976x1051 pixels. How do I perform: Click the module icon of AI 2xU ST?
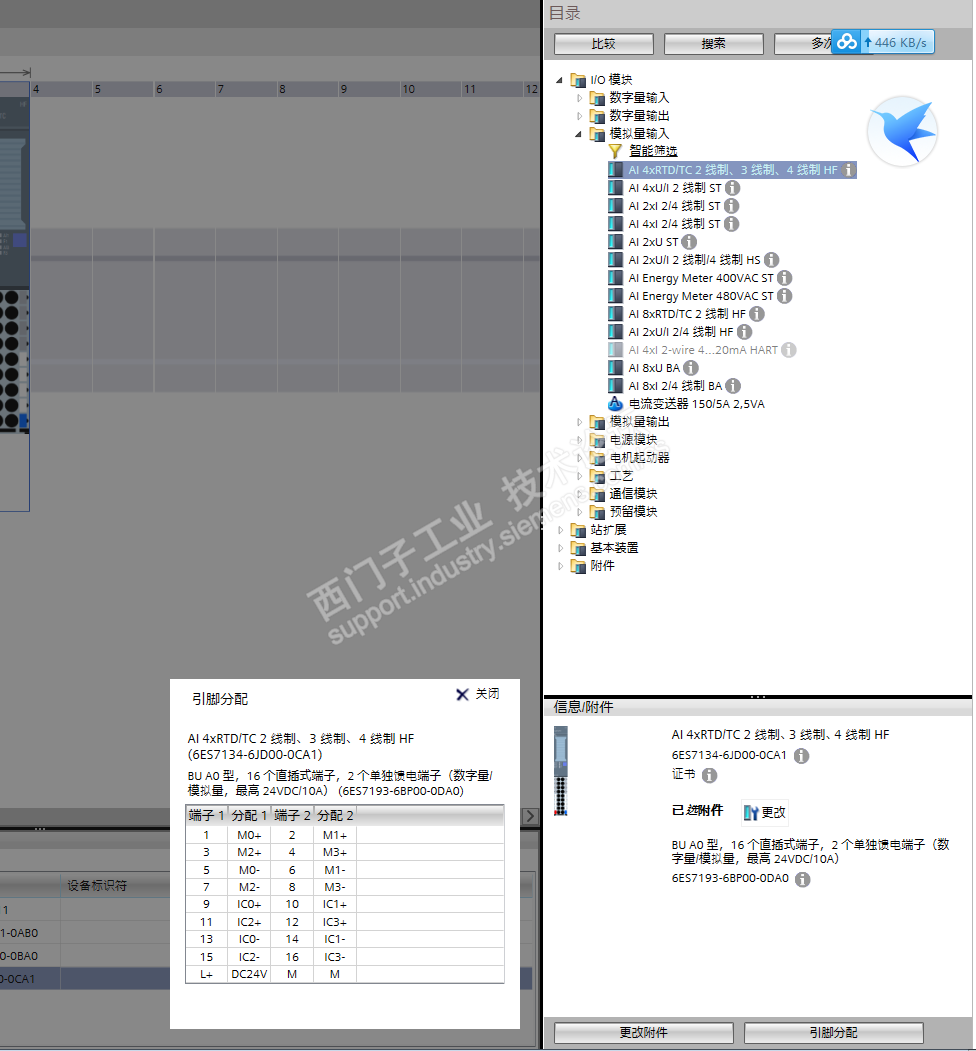[x=615, y=242]
